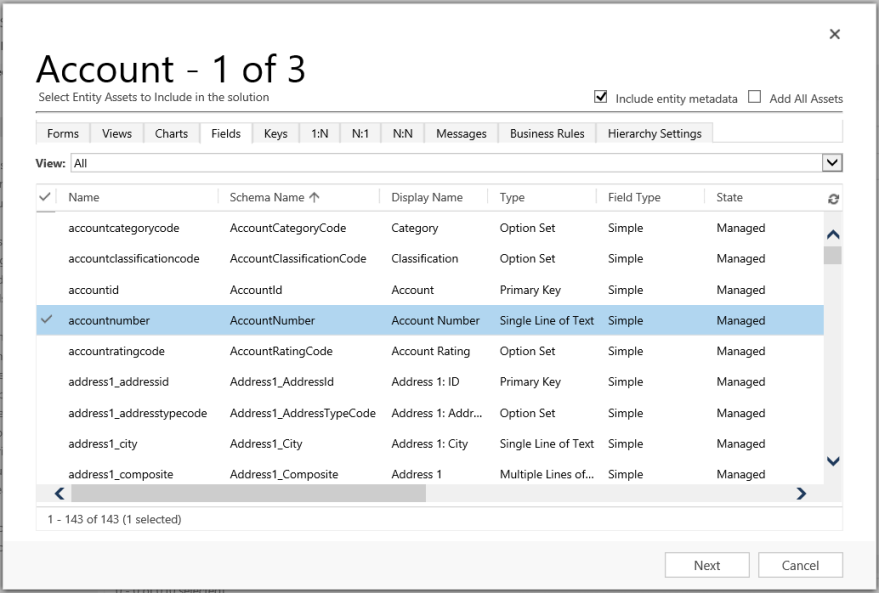Click the select-all checkmark in the header
879x593 pixels.
tap(44, 197)
